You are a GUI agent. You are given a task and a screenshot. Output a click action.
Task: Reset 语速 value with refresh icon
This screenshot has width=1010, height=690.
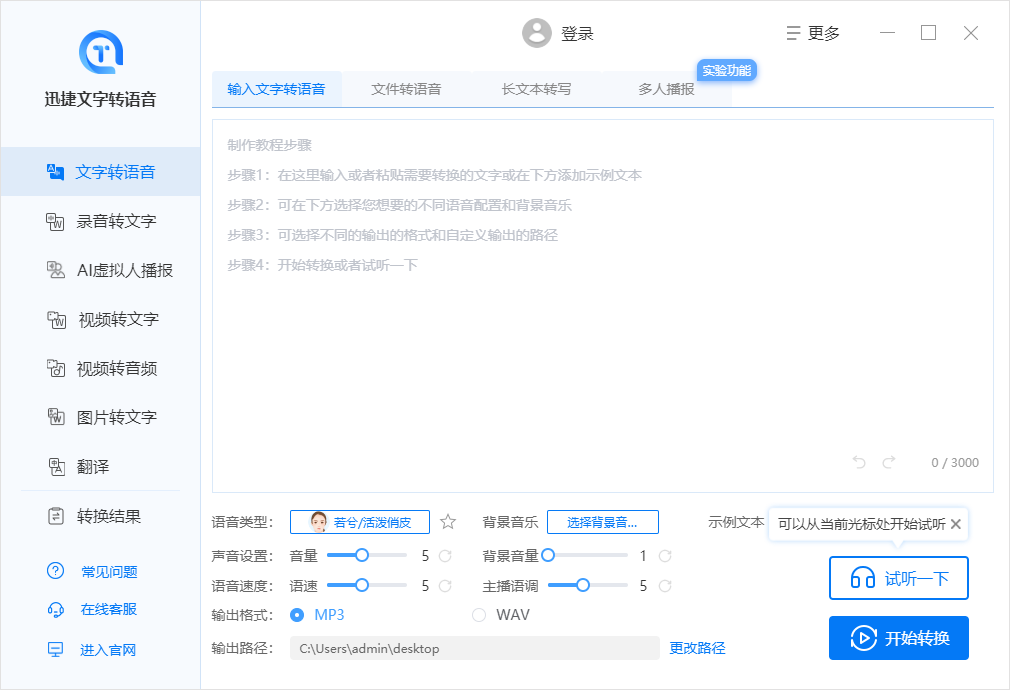(x=445, y=586)
